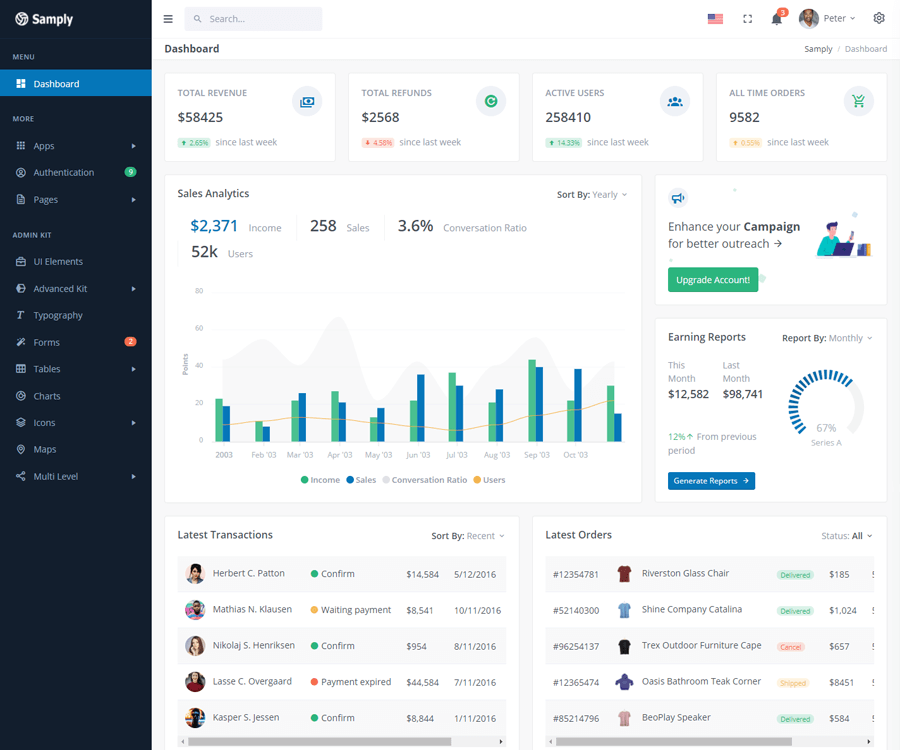
Task: Toggle Users series in chart legend
Action: [x=489, y=480]
